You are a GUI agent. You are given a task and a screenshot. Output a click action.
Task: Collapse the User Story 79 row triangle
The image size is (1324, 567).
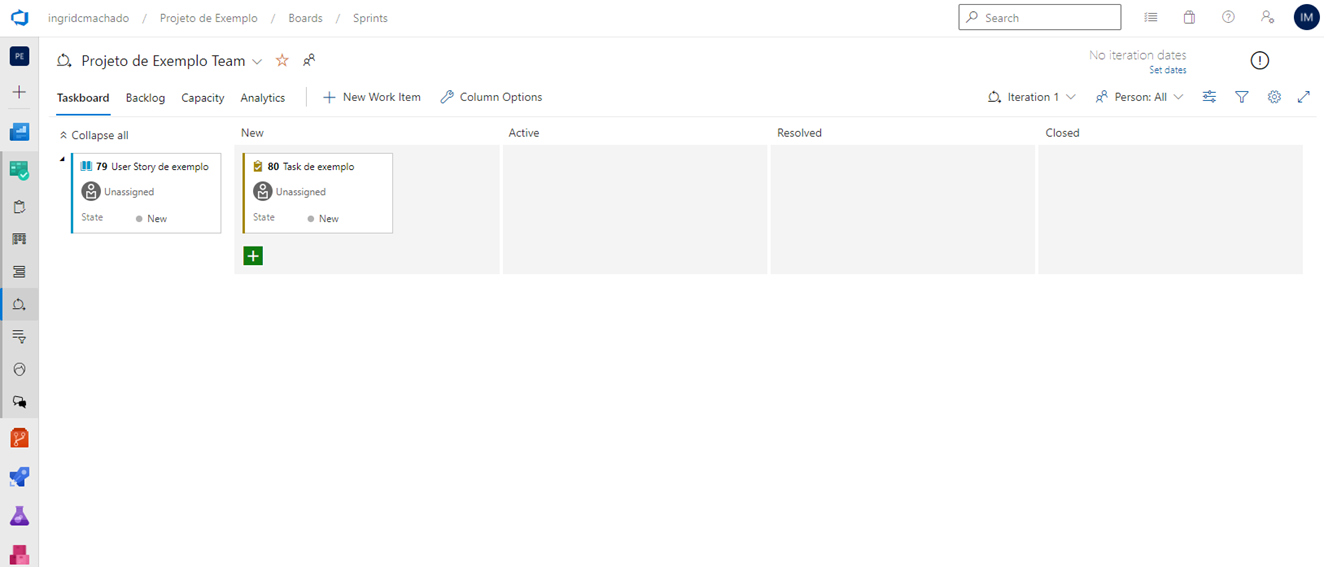pyautogui.click(x=62, y=159)
